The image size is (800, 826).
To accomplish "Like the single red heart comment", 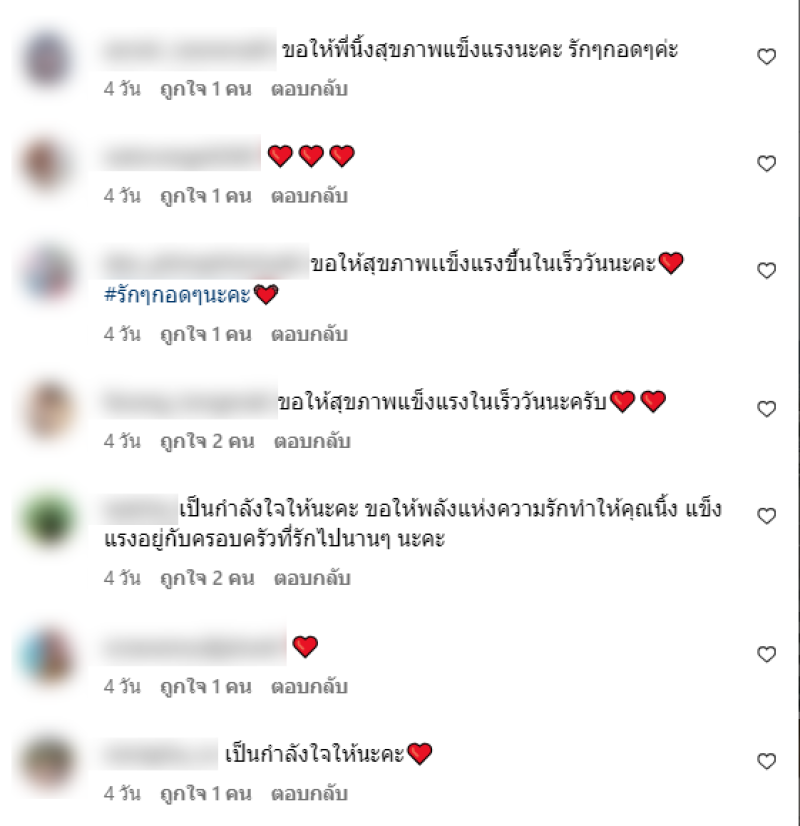I will (x=766, y=654).
